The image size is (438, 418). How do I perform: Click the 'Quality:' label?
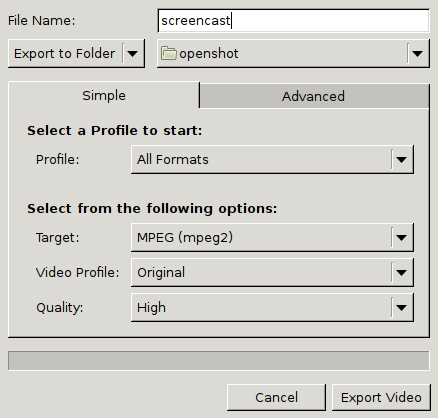[60, 308]
